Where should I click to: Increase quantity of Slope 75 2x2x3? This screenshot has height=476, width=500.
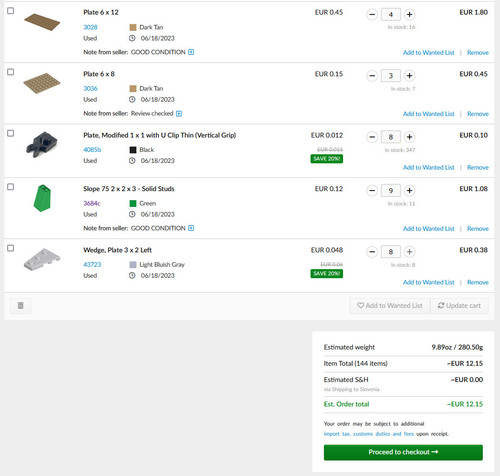pos(409,190)
